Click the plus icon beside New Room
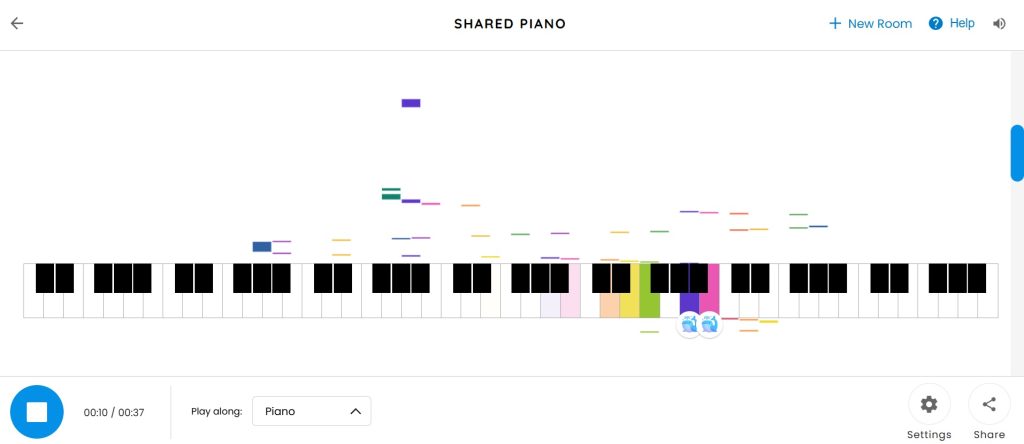1024x444 pixels. click(835, 24)
